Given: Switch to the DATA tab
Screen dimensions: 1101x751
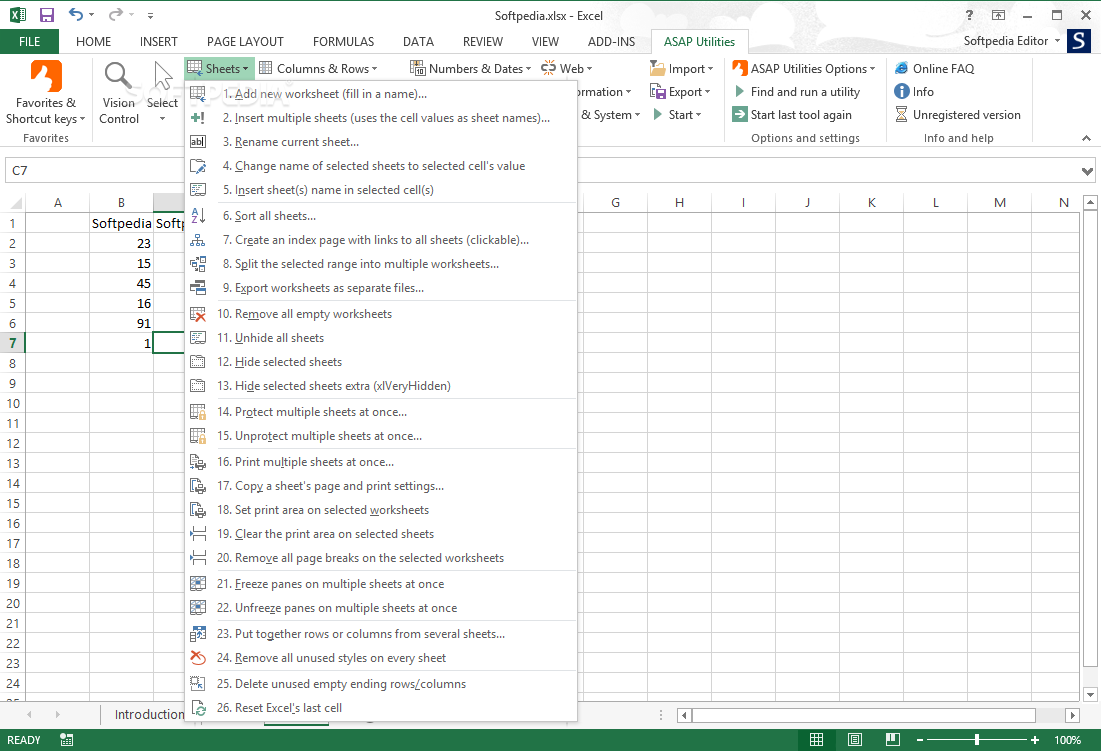Looking at the screenshot, I should [x=418, y=41].
